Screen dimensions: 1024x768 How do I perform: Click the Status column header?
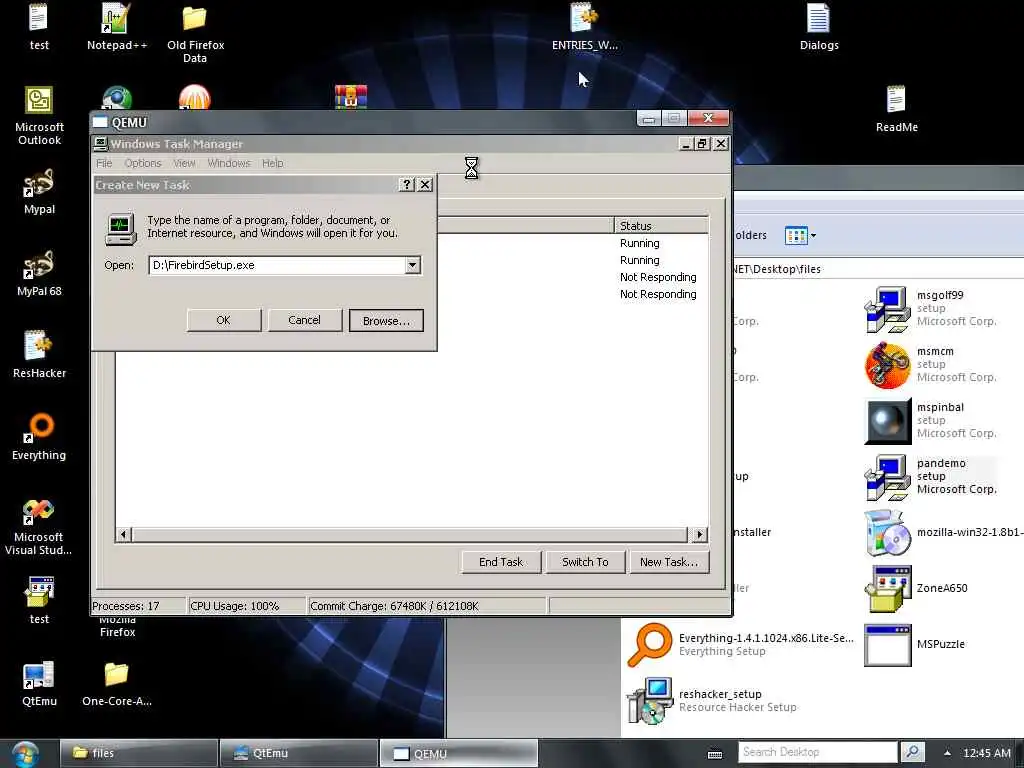[x=661, y=226]
